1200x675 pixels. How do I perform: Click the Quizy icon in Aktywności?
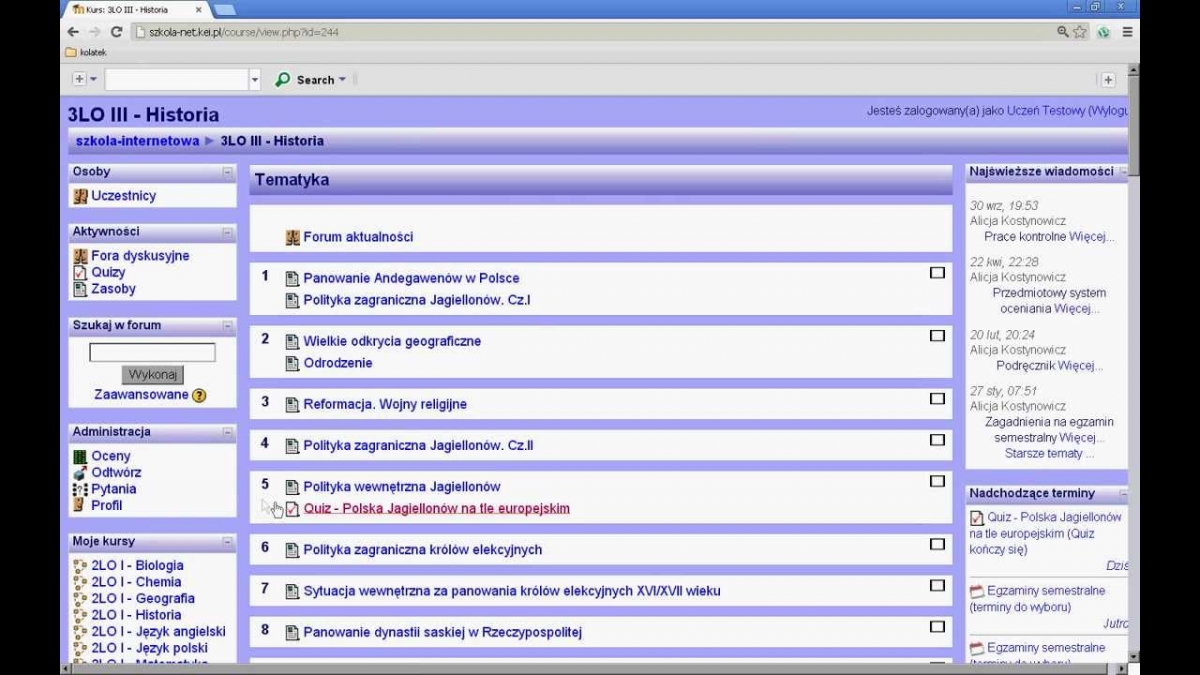tap(80, 273)
